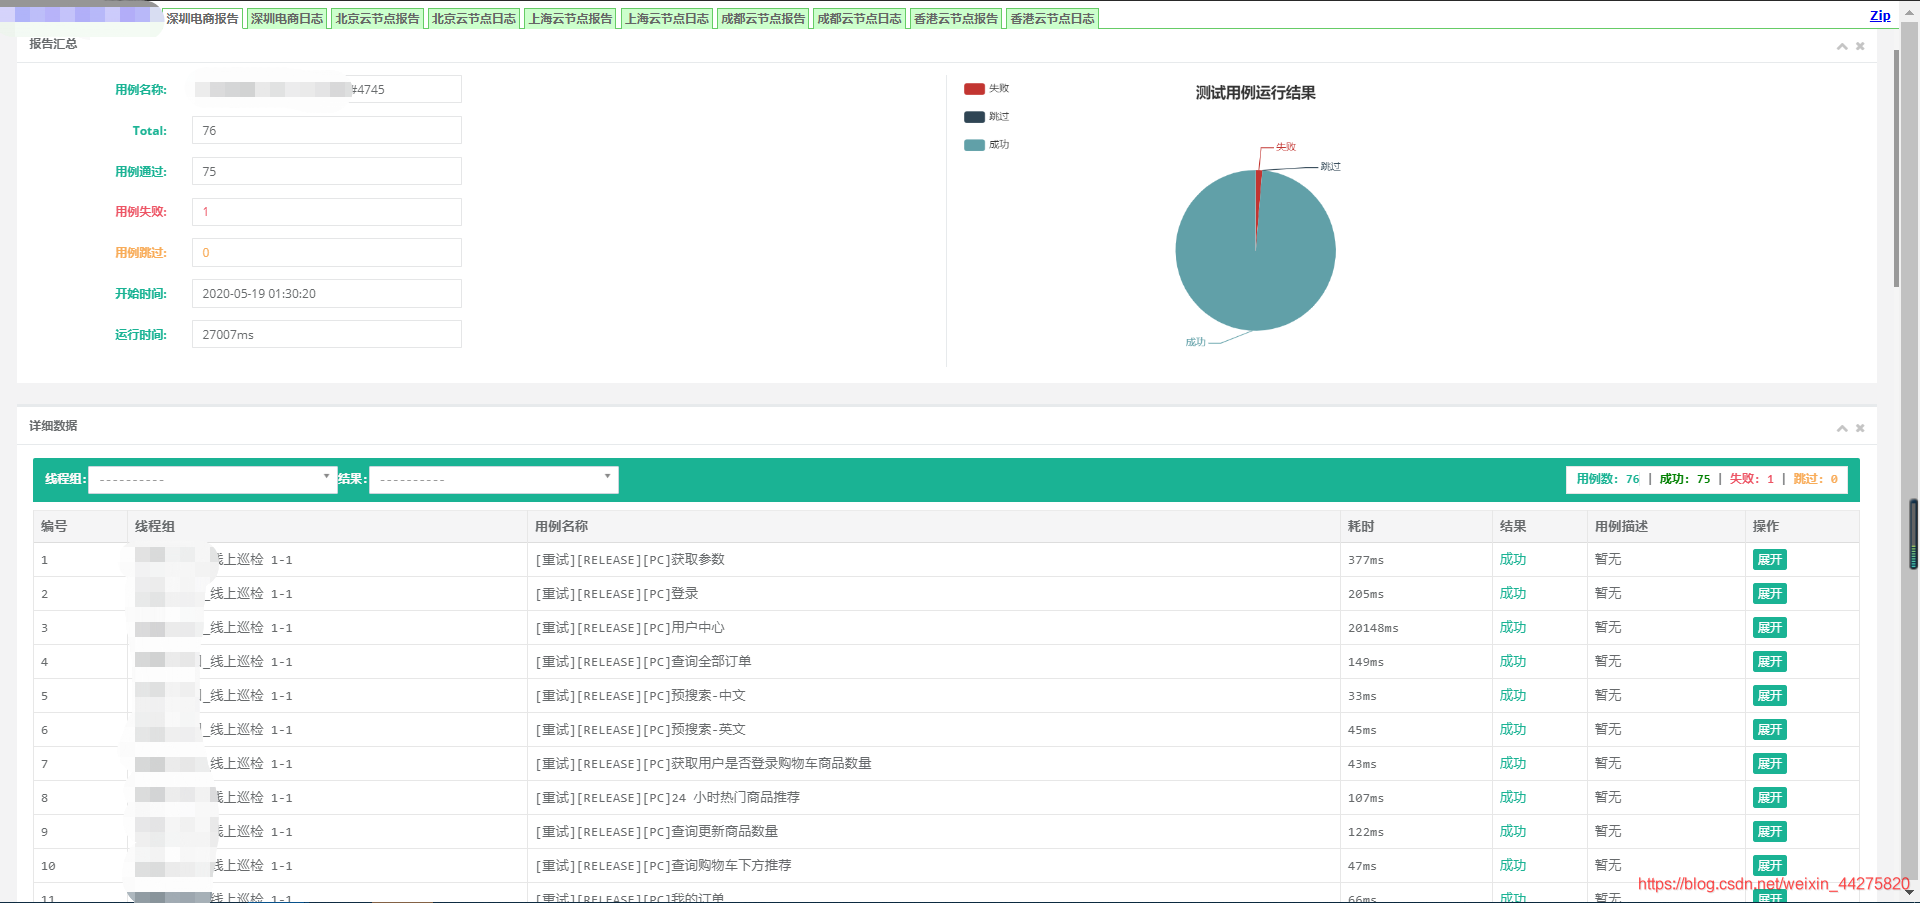Toggle the 成功 legend swatch
The width and height of the screenshot is (1920, 903).
click(x=974, y=145)
